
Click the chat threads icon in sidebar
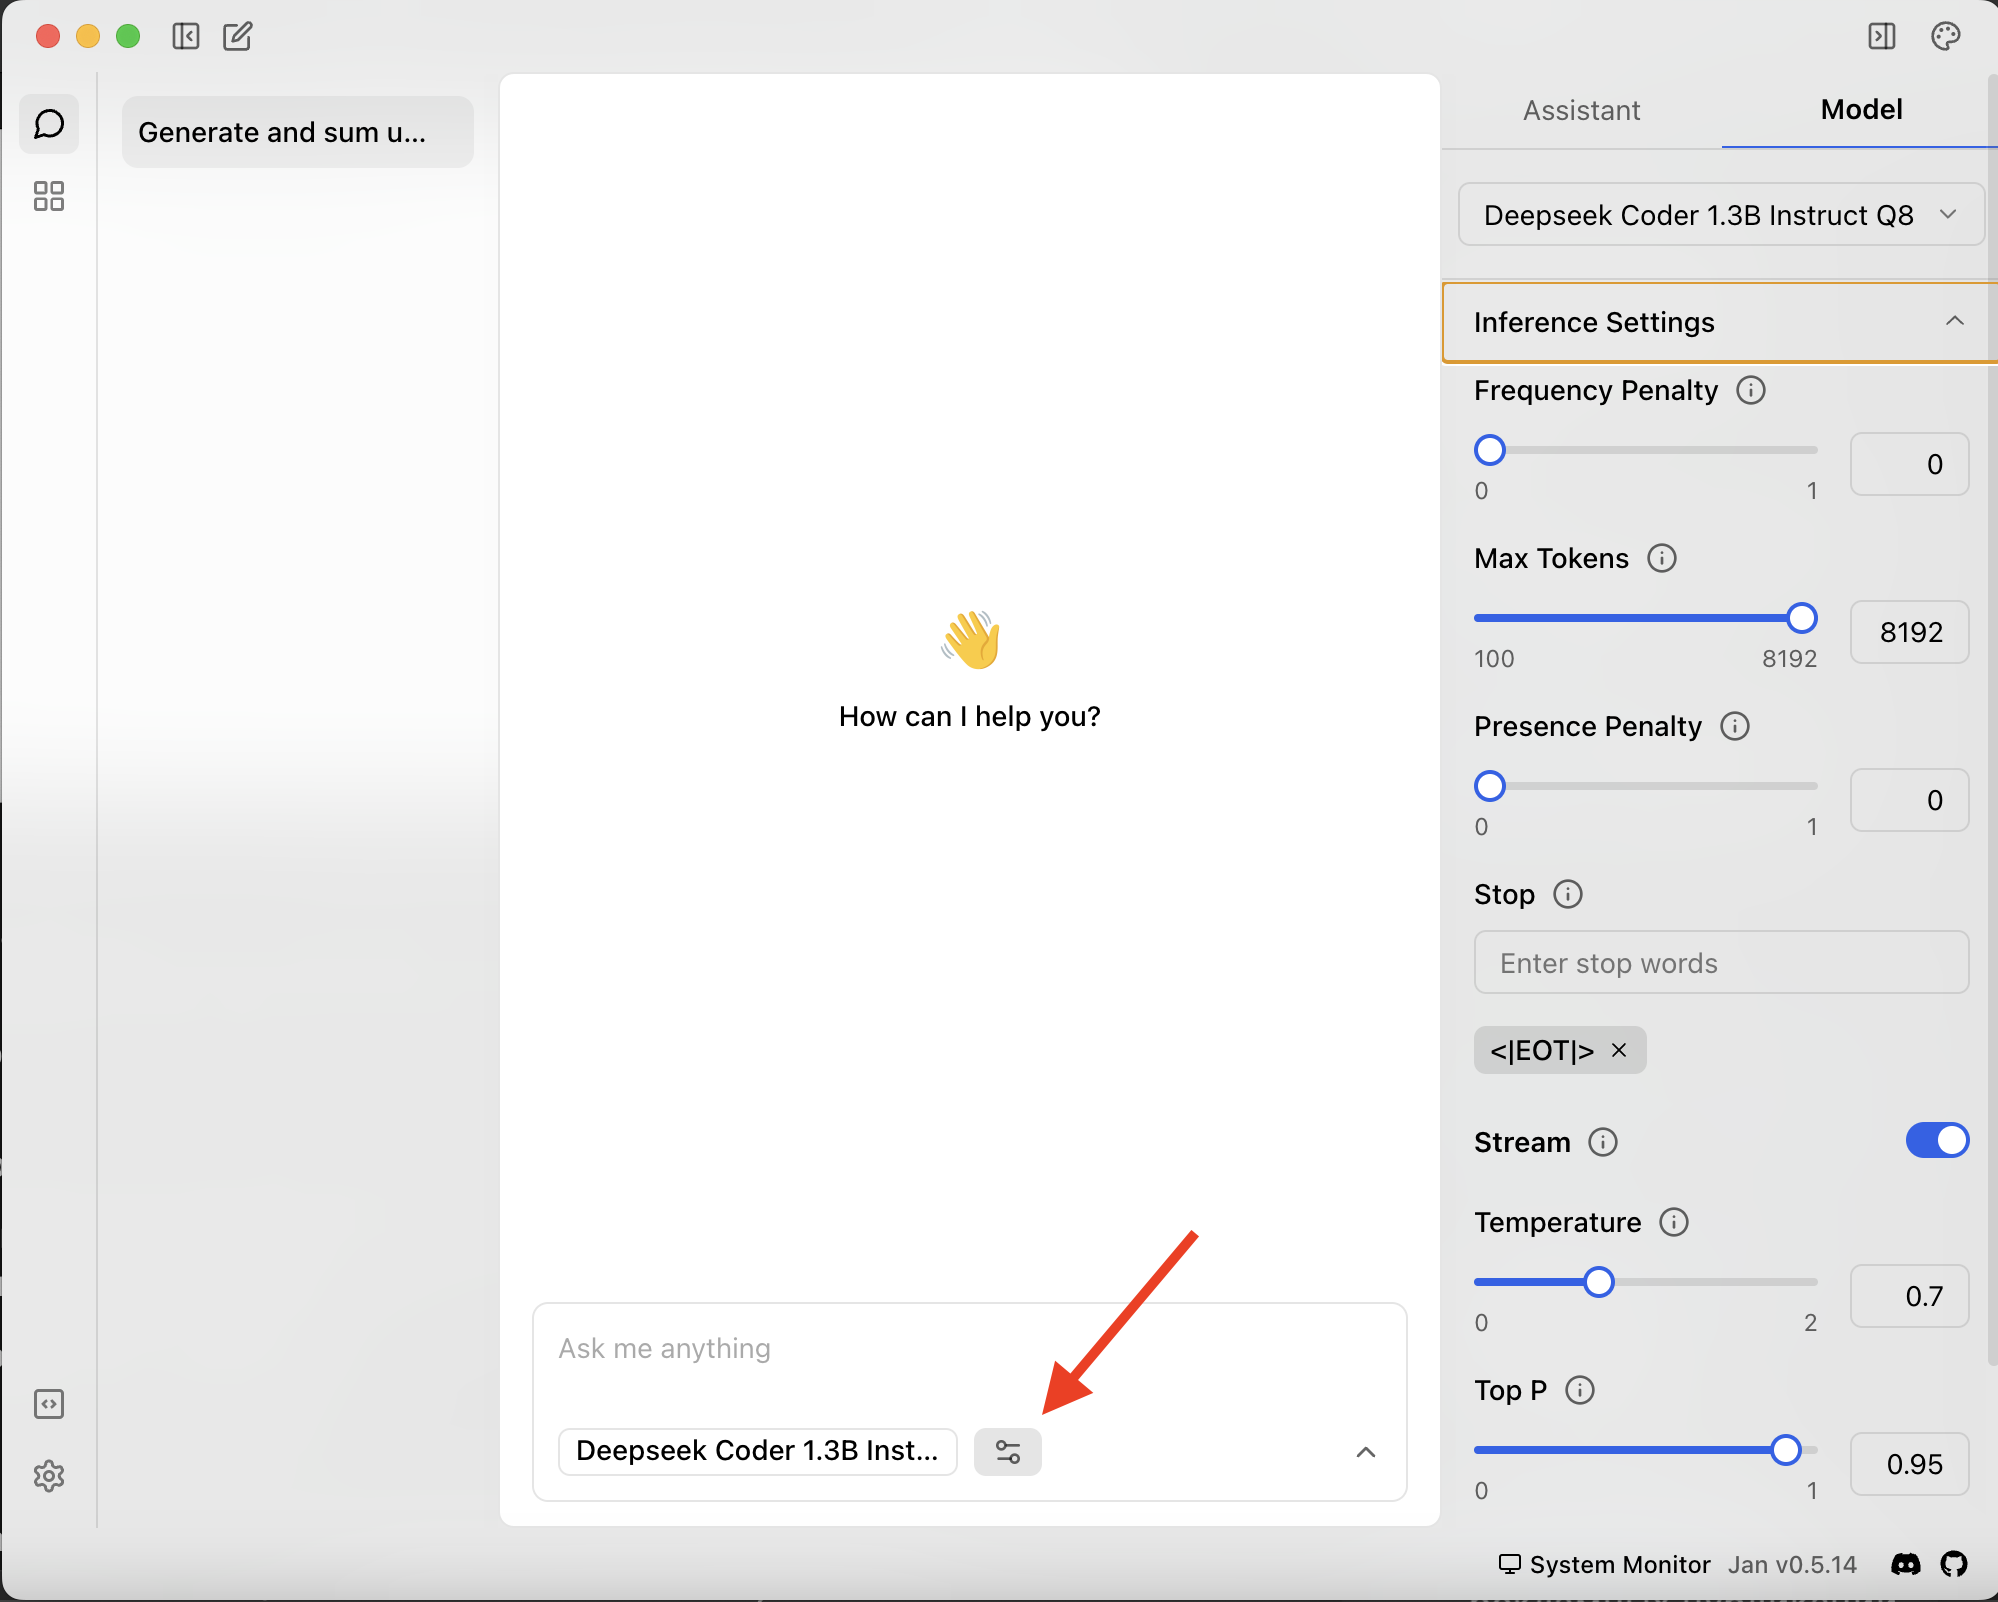[x=48, y=124]
